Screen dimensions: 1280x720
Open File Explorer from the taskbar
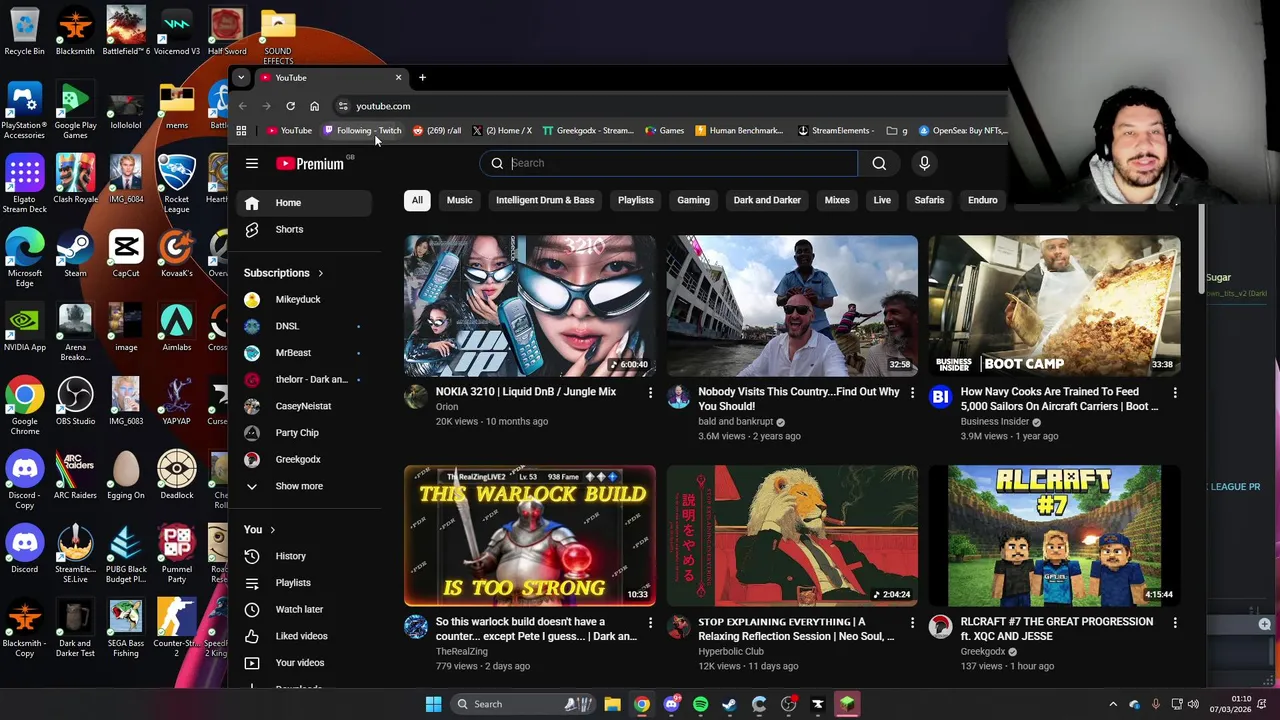[612, 704]
